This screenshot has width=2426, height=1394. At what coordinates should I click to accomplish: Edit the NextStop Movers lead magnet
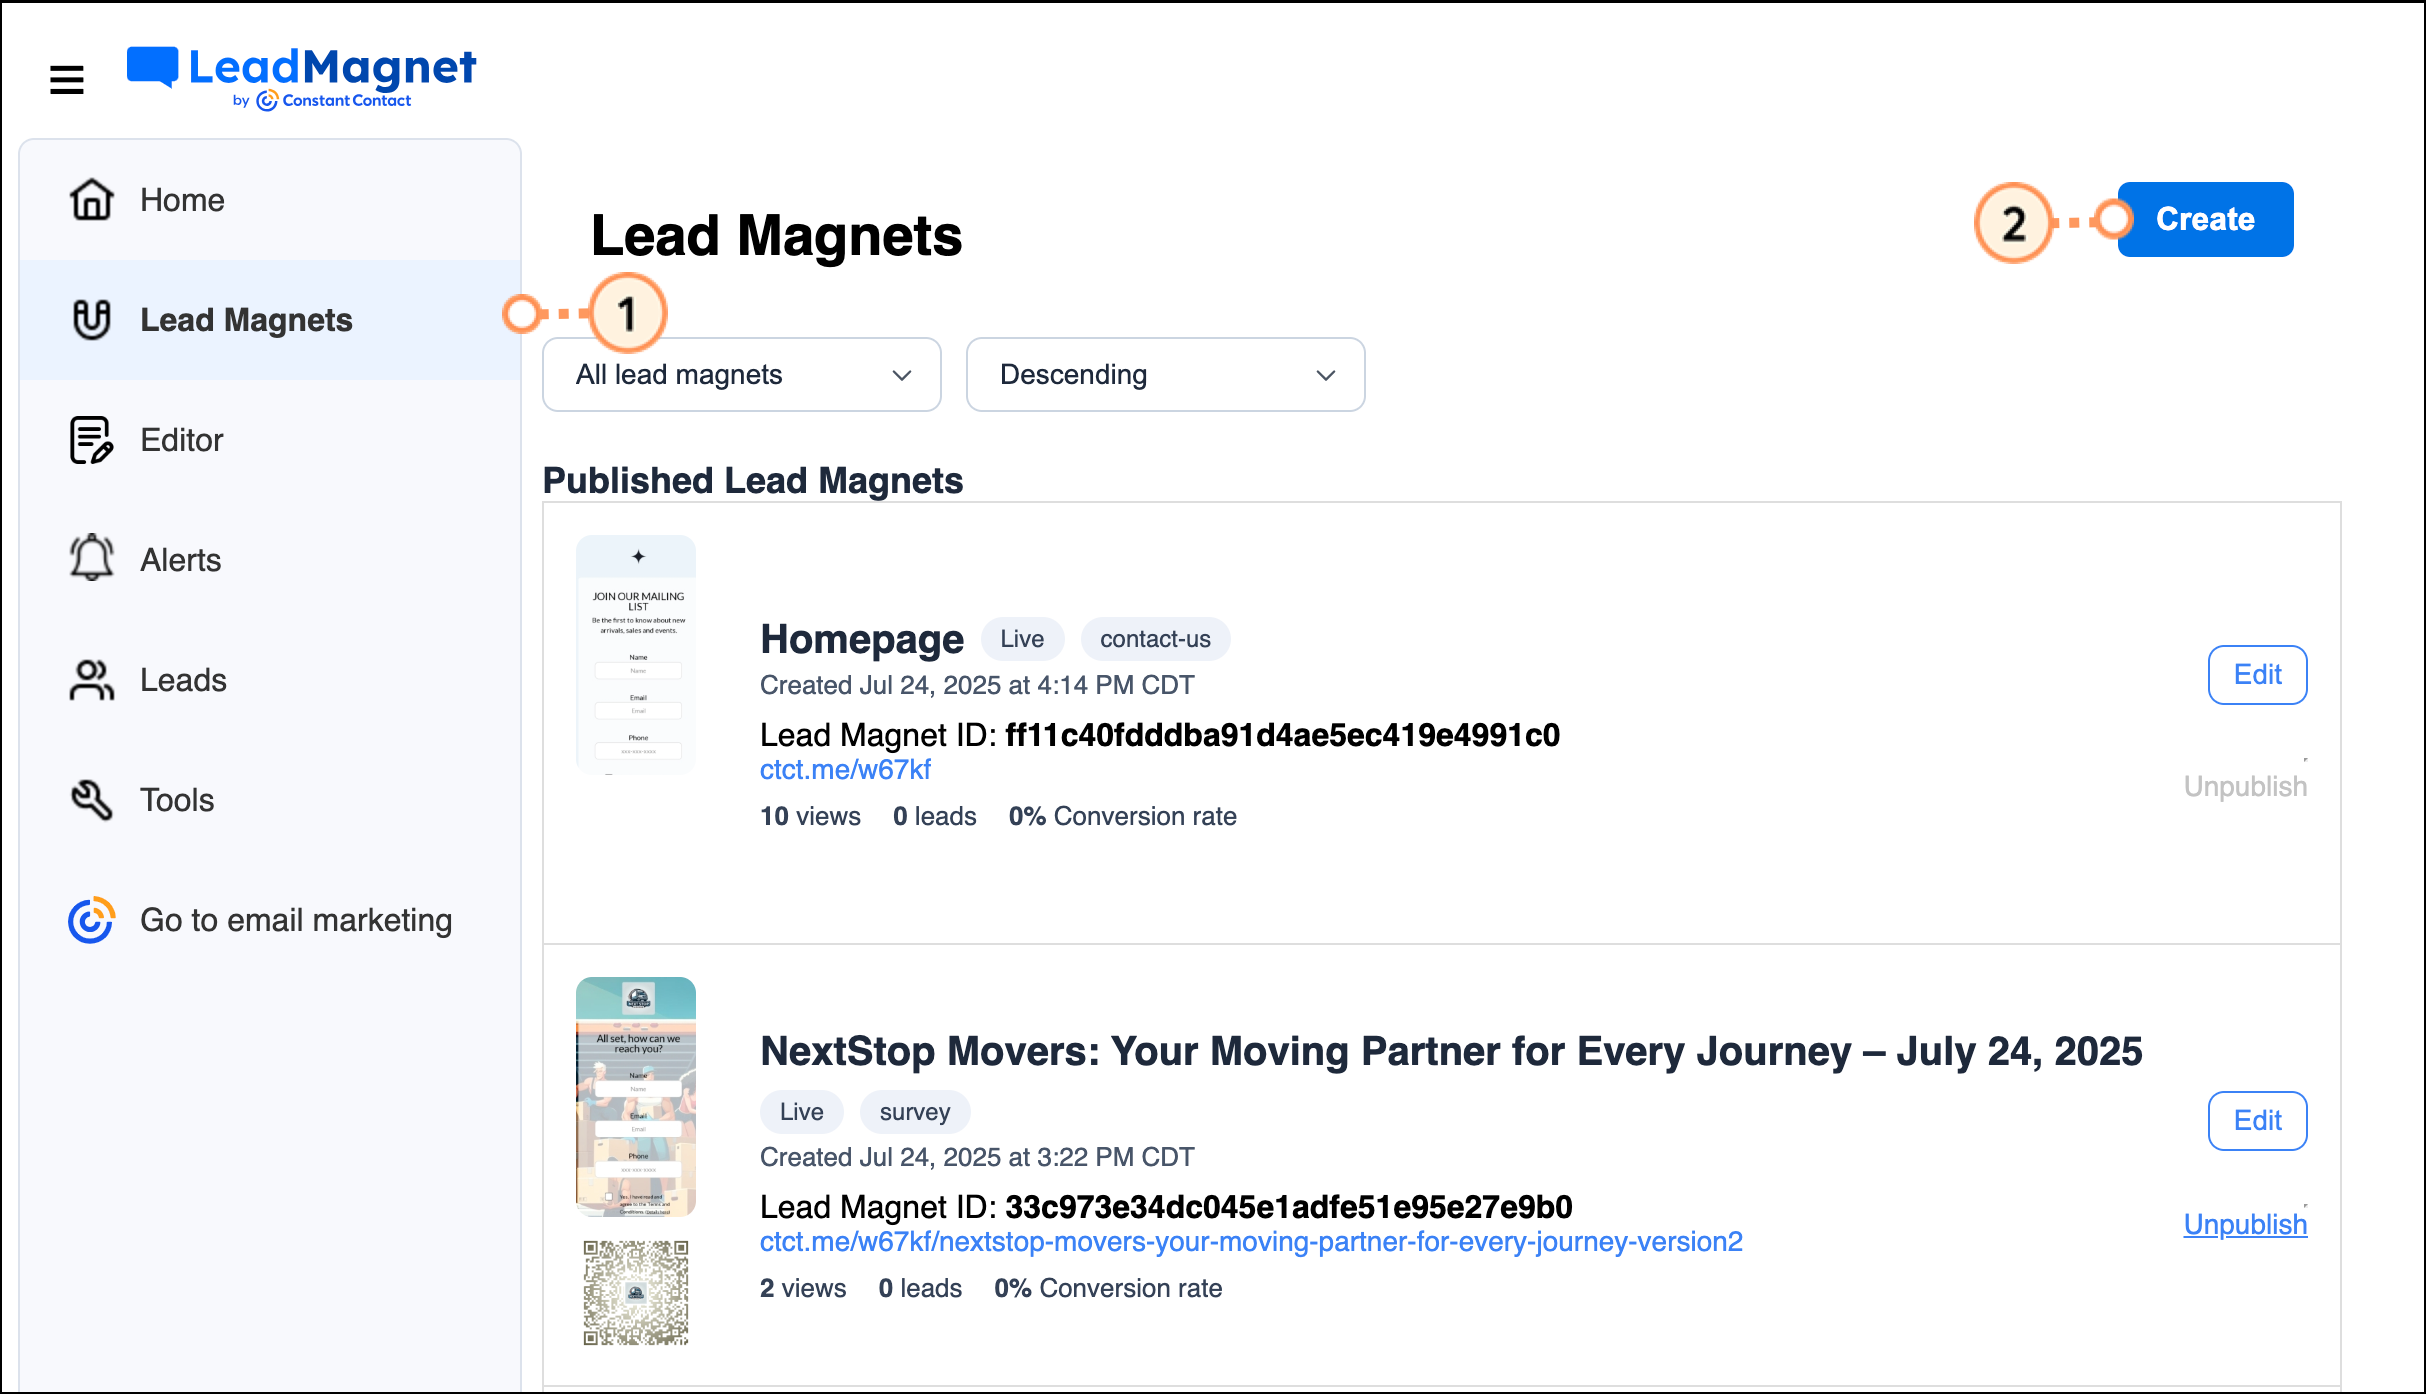pyautogui.click(x=2258, y=1121)
